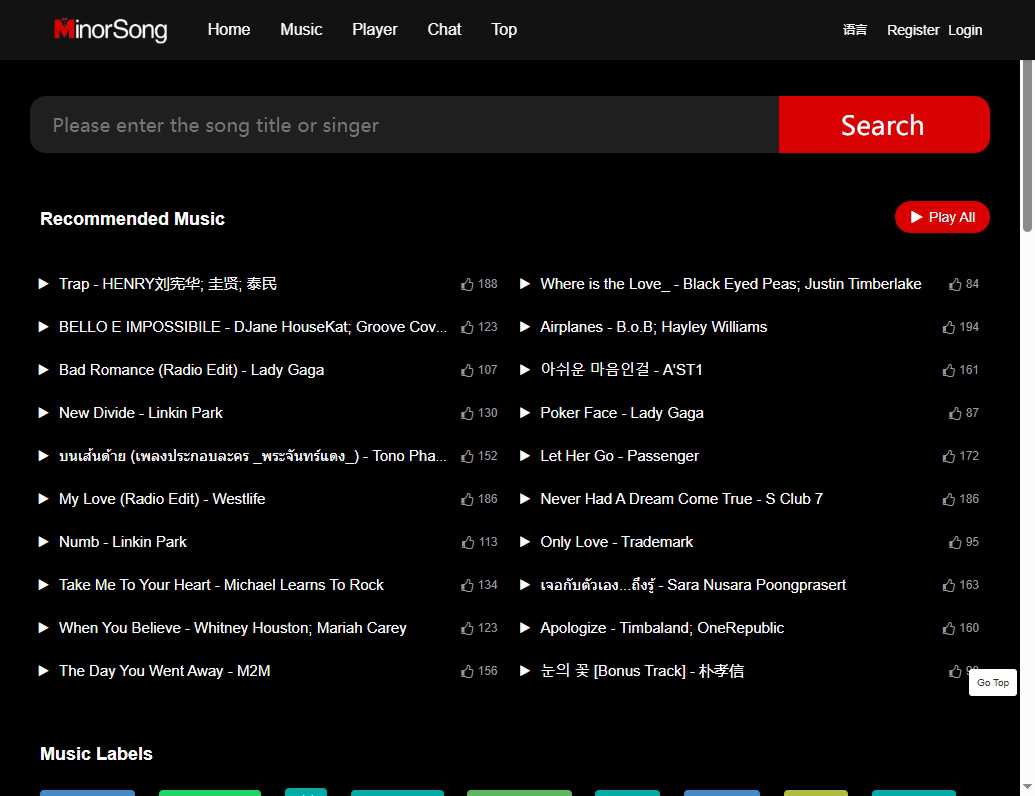Play the song Trap by HENRY
Screen dimensions: 1035x796
point(44,284)
